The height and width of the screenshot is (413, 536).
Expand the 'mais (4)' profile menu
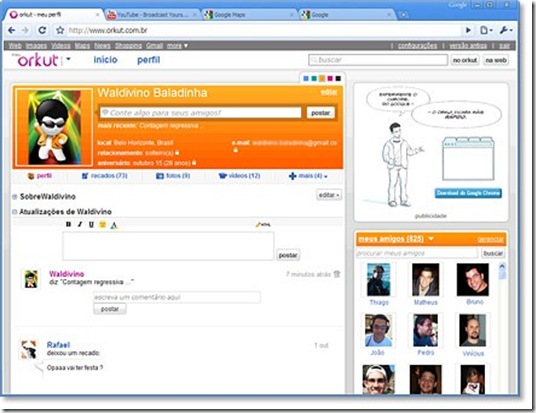pyautogui.click(x=308, y=176)
